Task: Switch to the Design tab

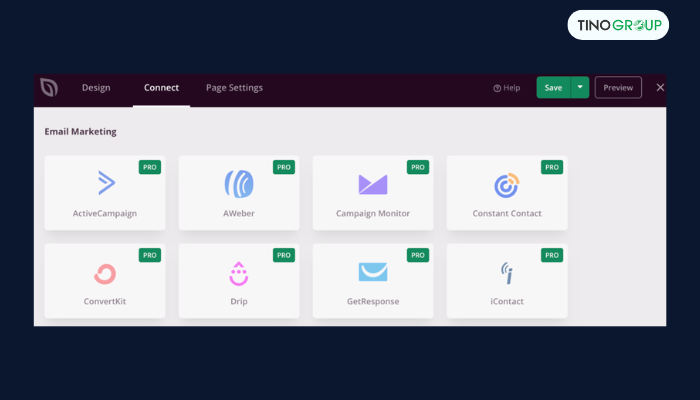Action: [x=96, y=88]
